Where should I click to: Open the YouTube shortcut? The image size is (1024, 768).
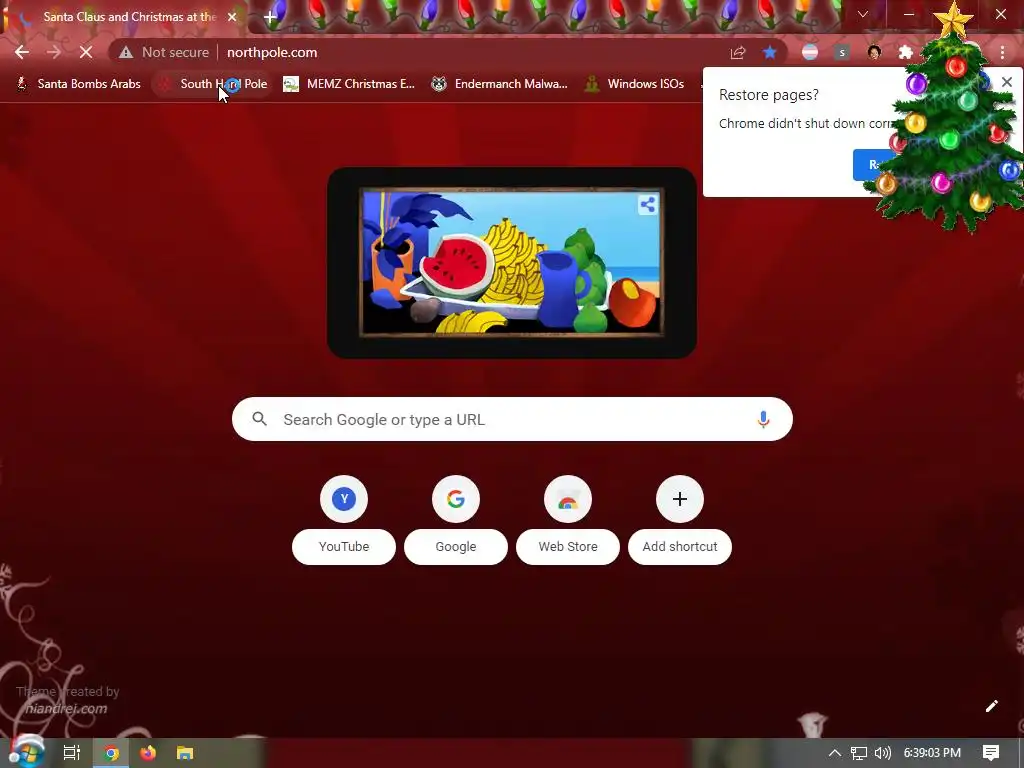point(344,520)
